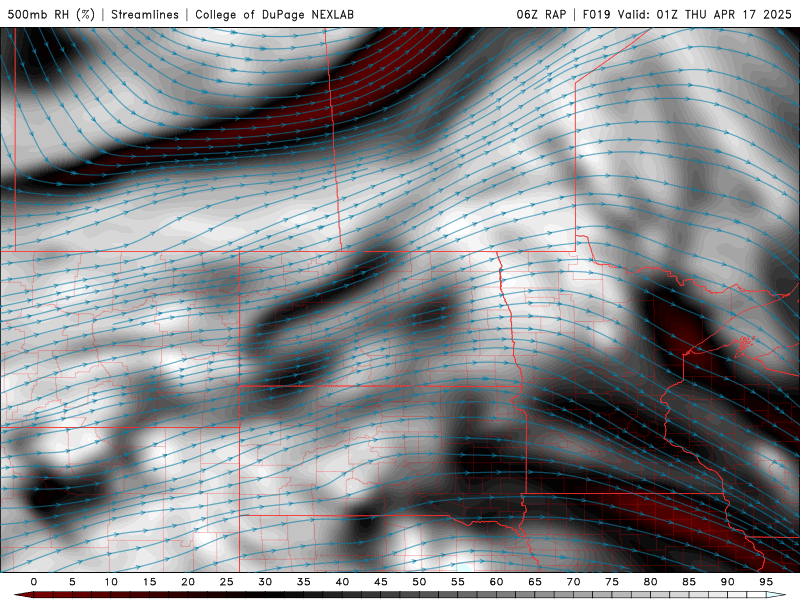Click the '85' tick label on the legend

689,582
